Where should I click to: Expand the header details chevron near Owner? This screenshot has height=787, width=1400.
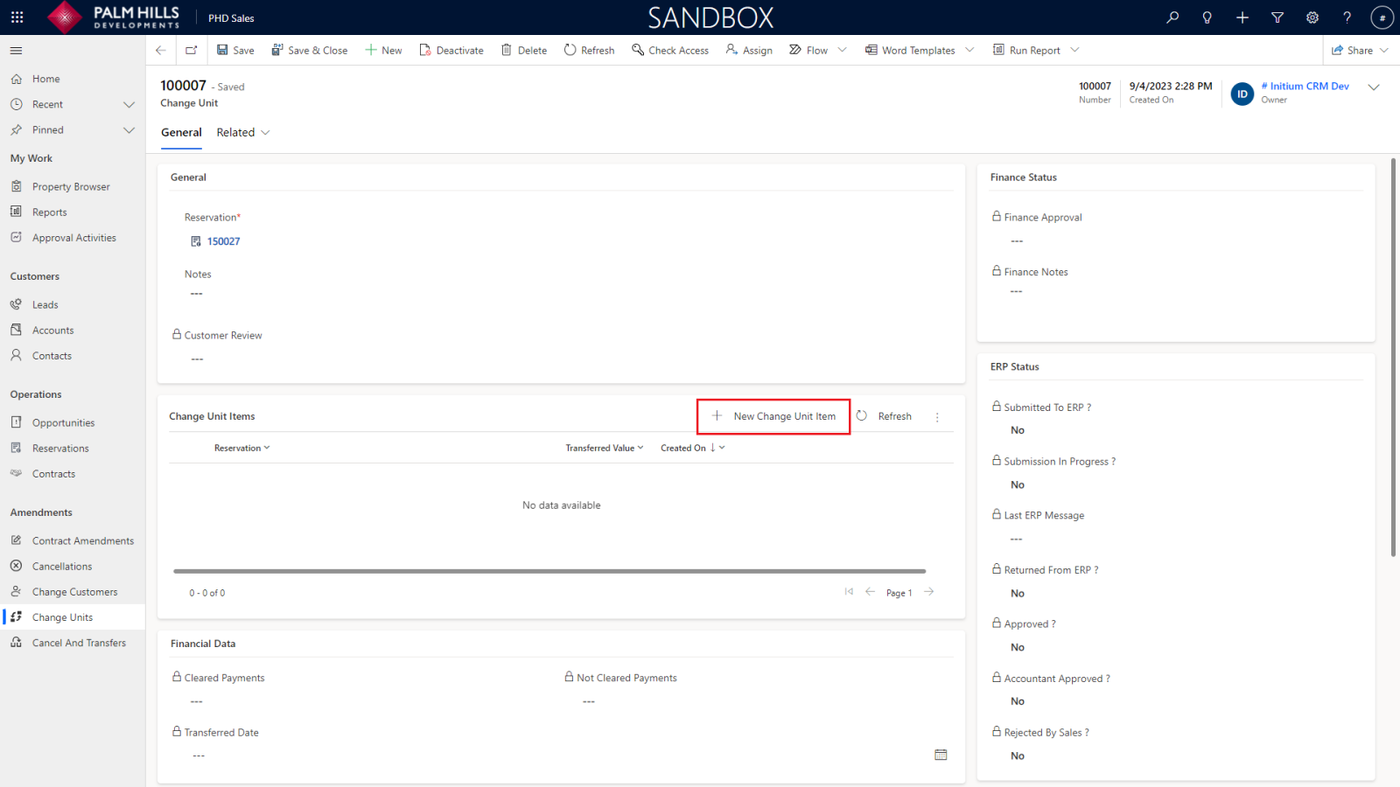pyautogui.click(x=1374, y=87)
